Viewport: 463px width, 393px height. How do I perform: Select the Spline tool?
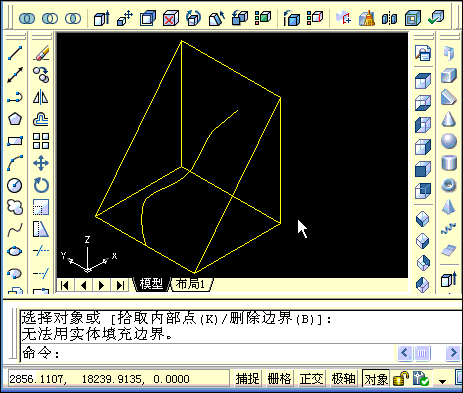[15, 229]
